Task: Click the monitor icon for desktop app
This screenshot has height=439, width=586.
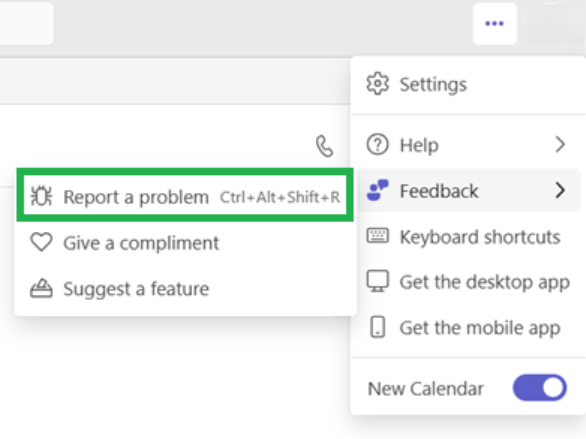Action: [x=377, y=281]
